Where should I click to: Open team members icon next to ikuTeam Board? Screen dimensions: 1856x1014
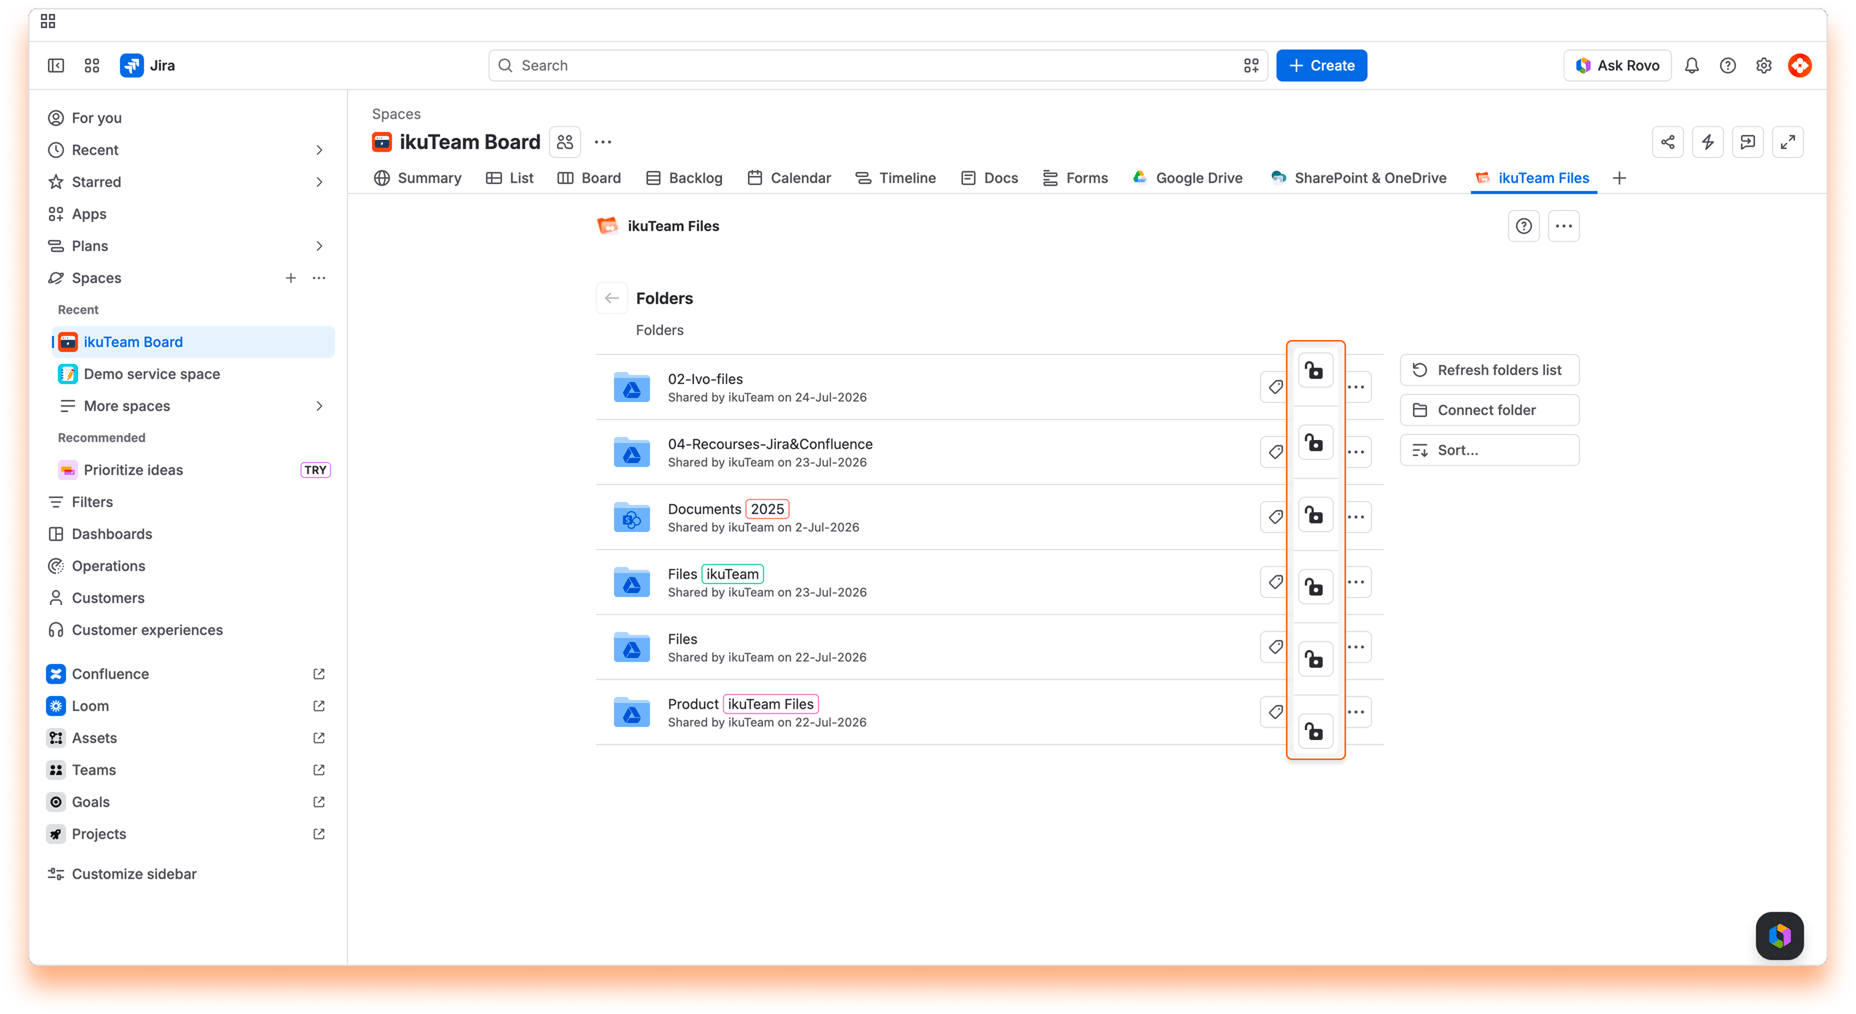tap(565, 142)
